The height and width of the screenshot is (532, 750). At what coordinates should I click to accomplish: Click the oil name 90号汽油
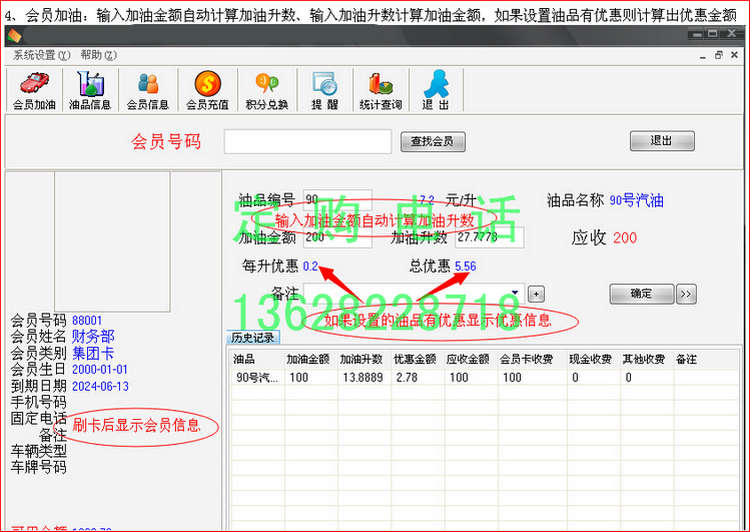(x=637, y=200)
